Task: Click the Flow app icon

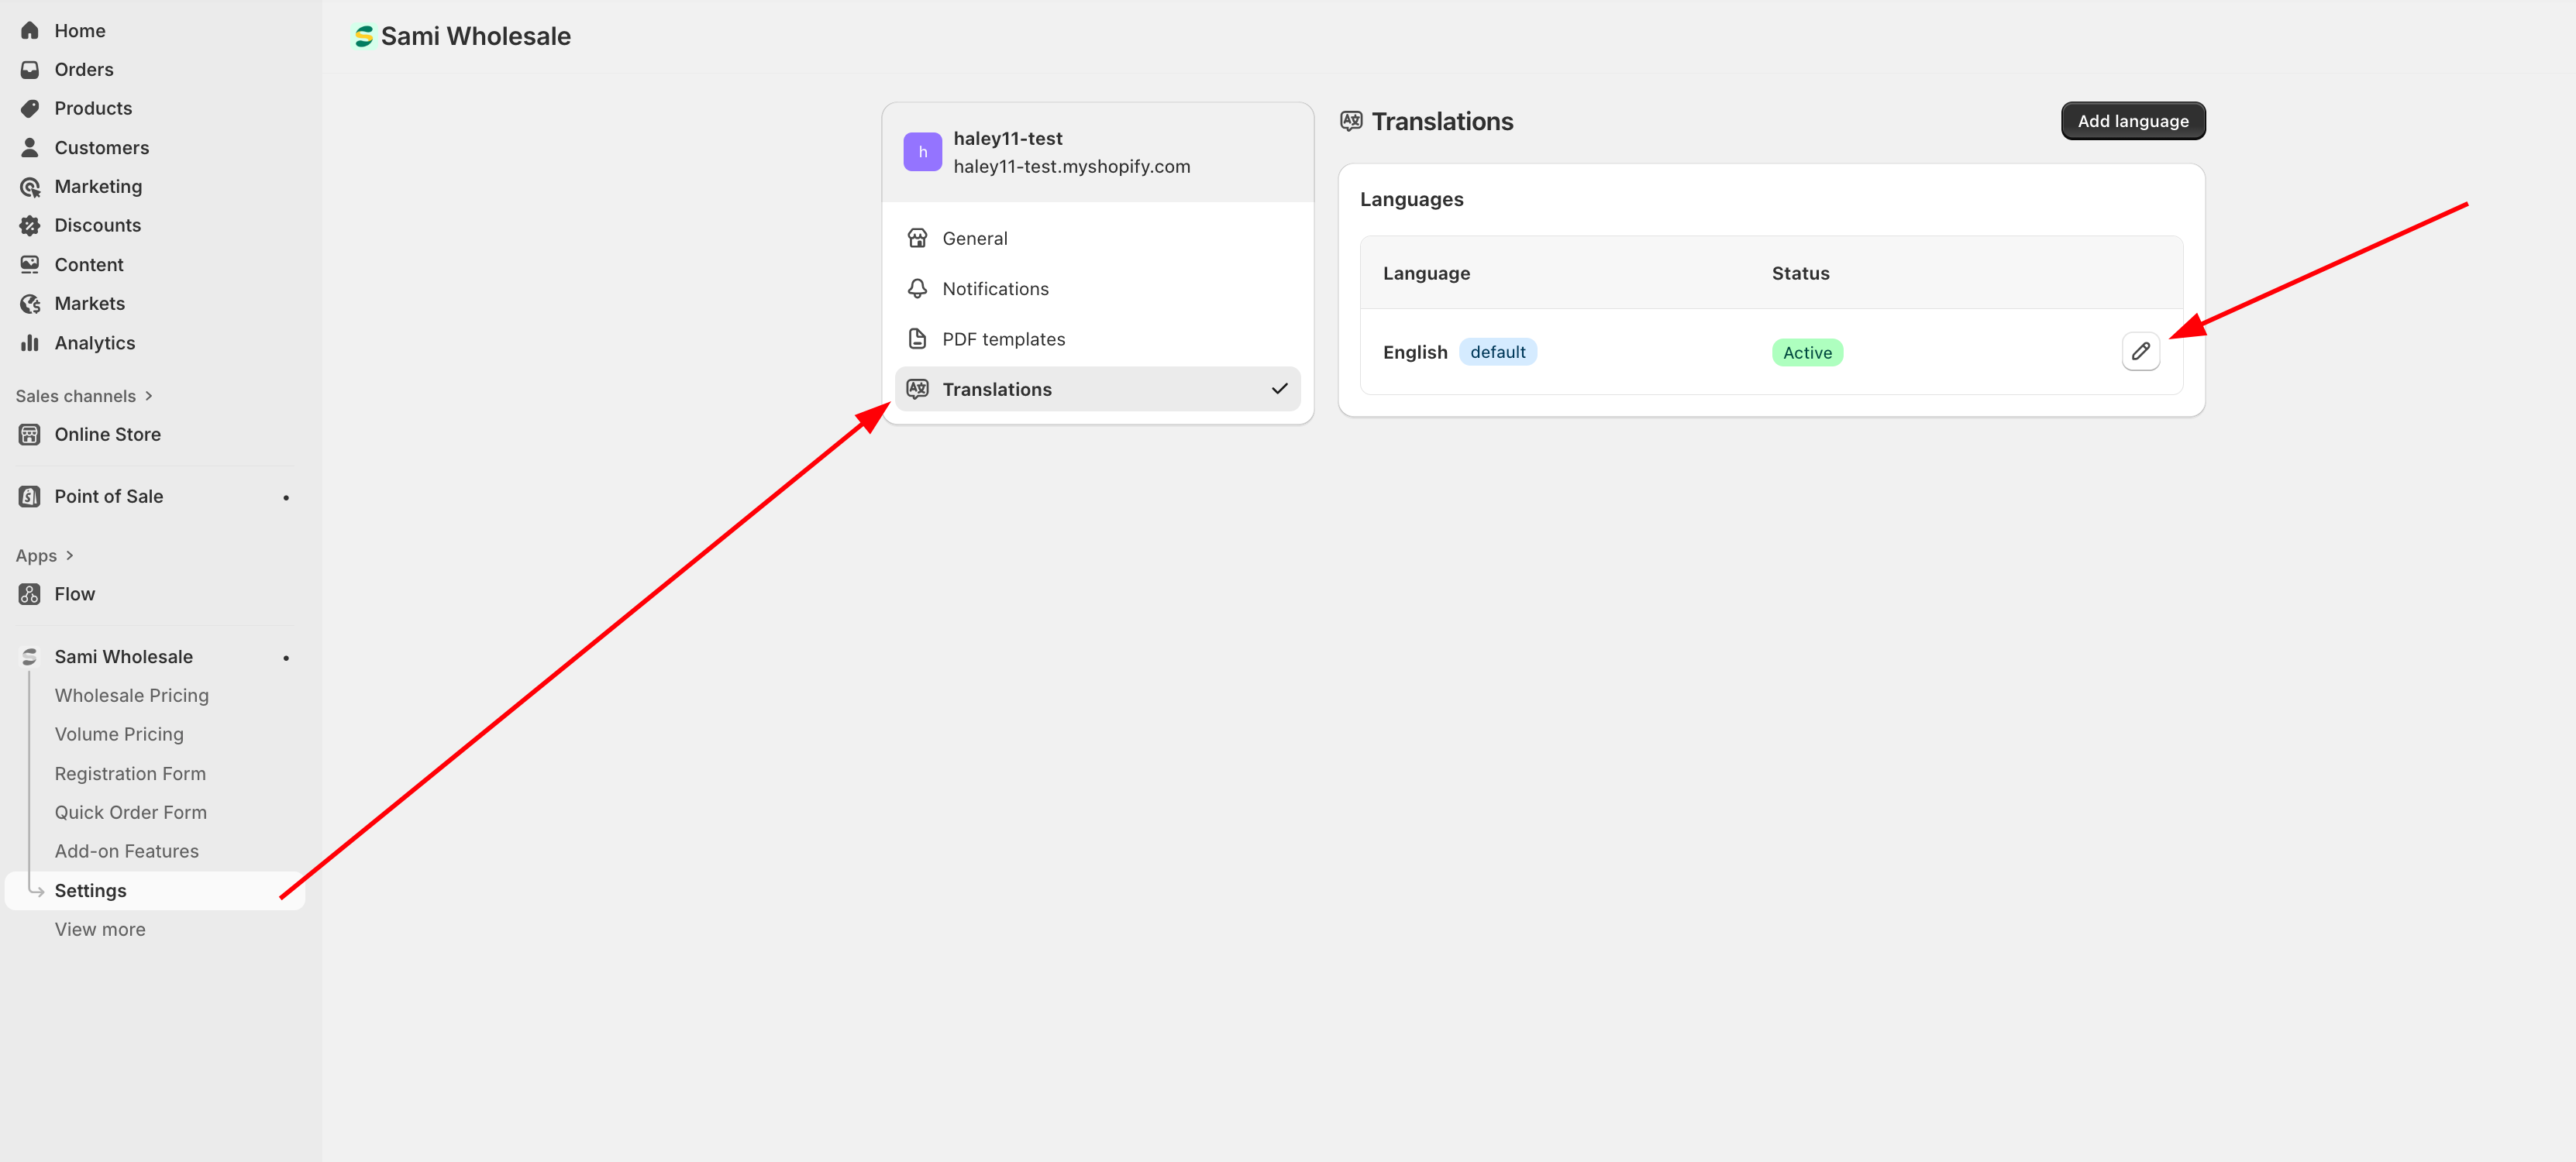Action: [30, 594]
